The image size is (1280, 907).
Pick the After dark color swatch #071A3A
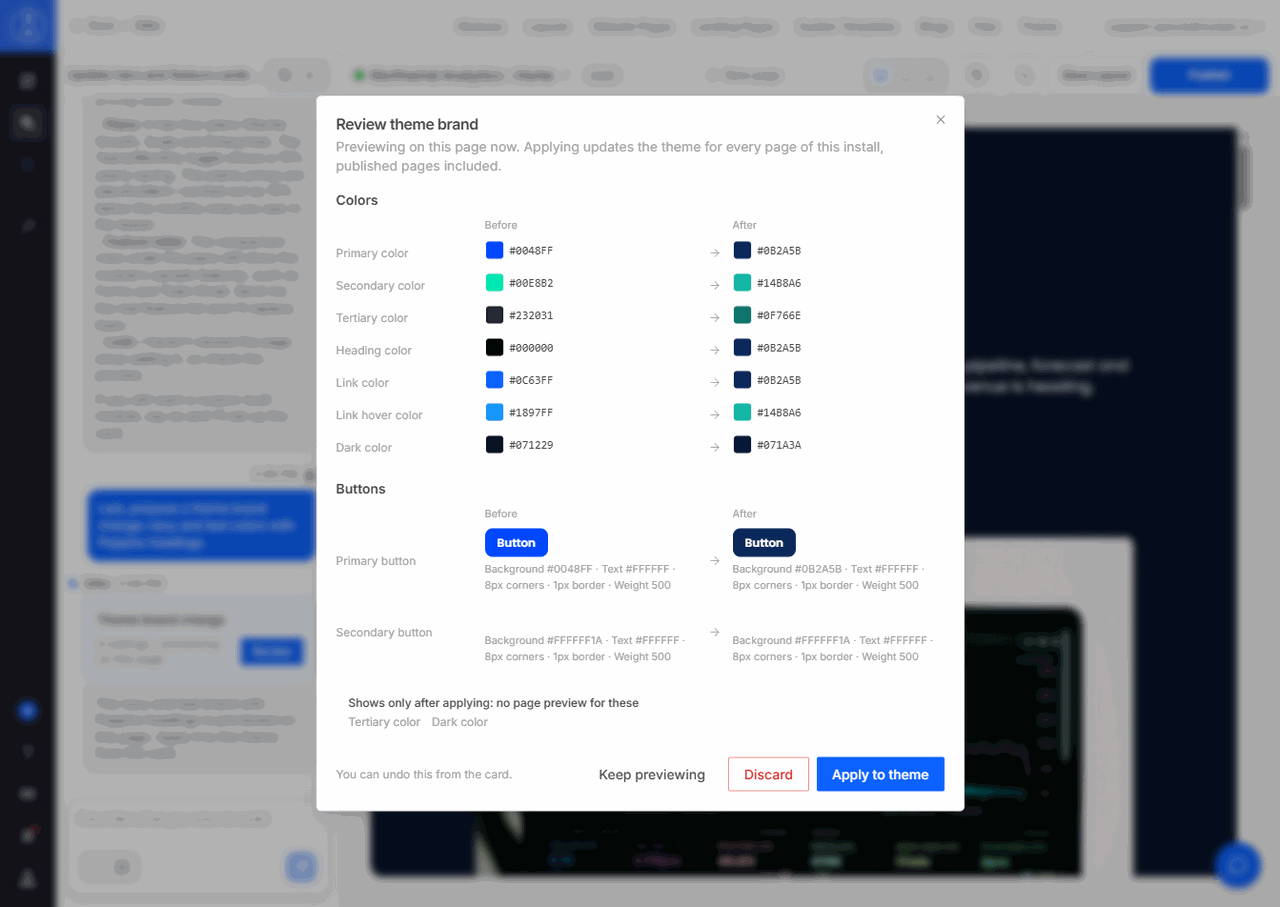(x=742, y=444)
